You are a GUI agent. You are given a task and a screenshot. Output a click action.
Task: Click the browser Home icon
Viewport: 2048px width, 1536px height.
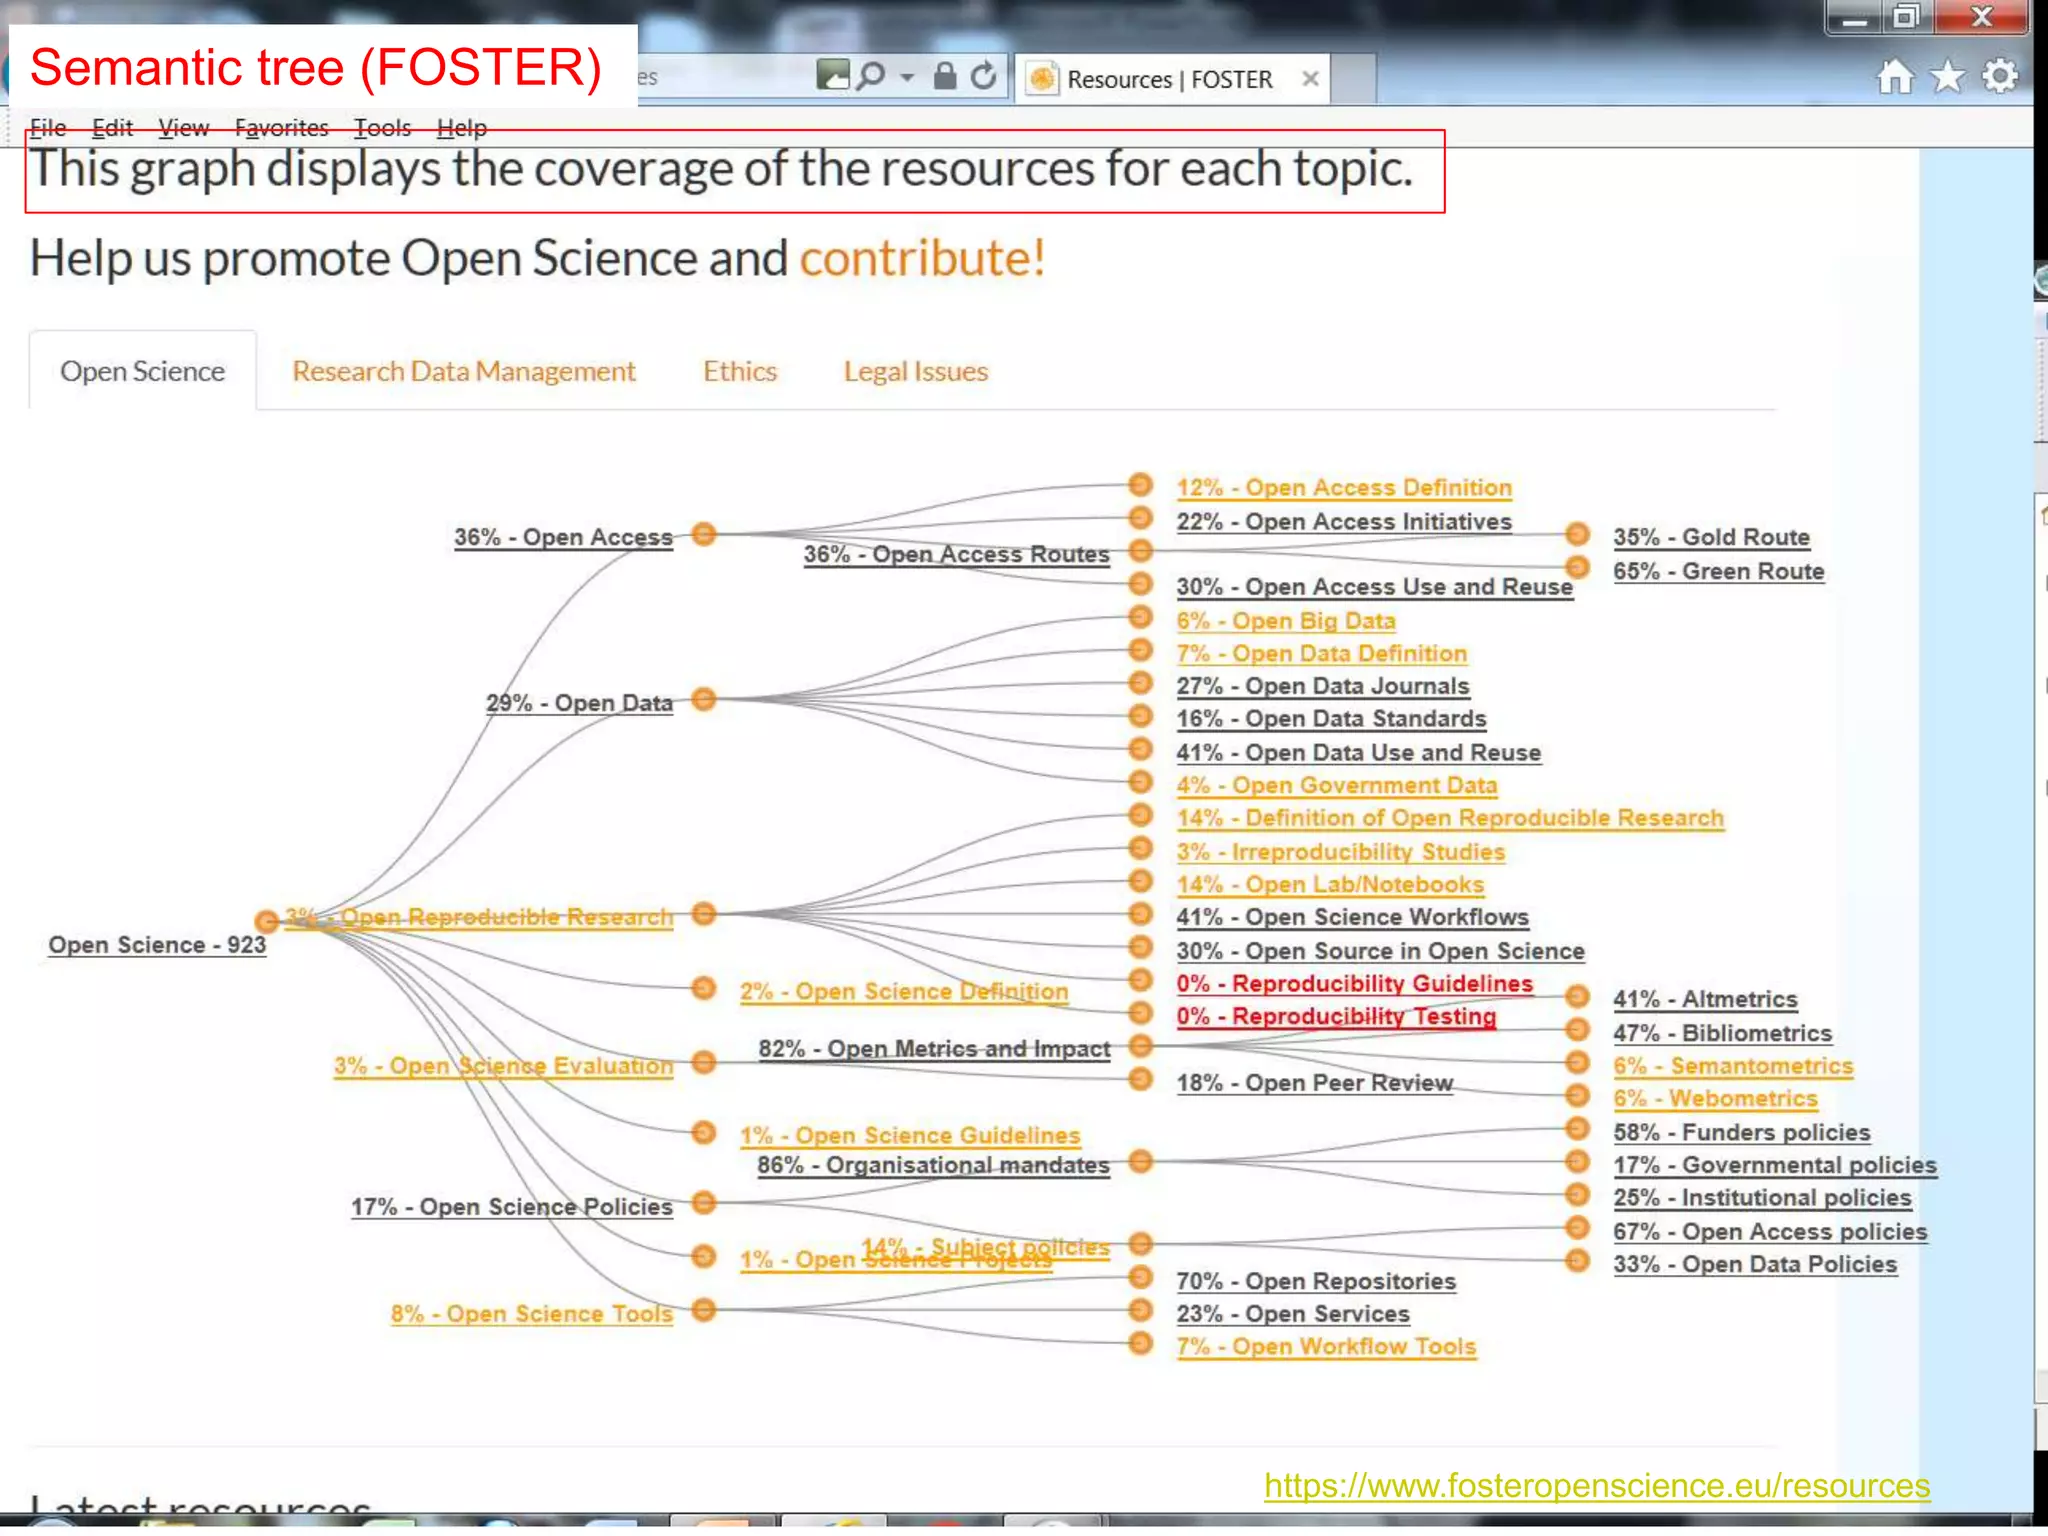click(1894, 77)
